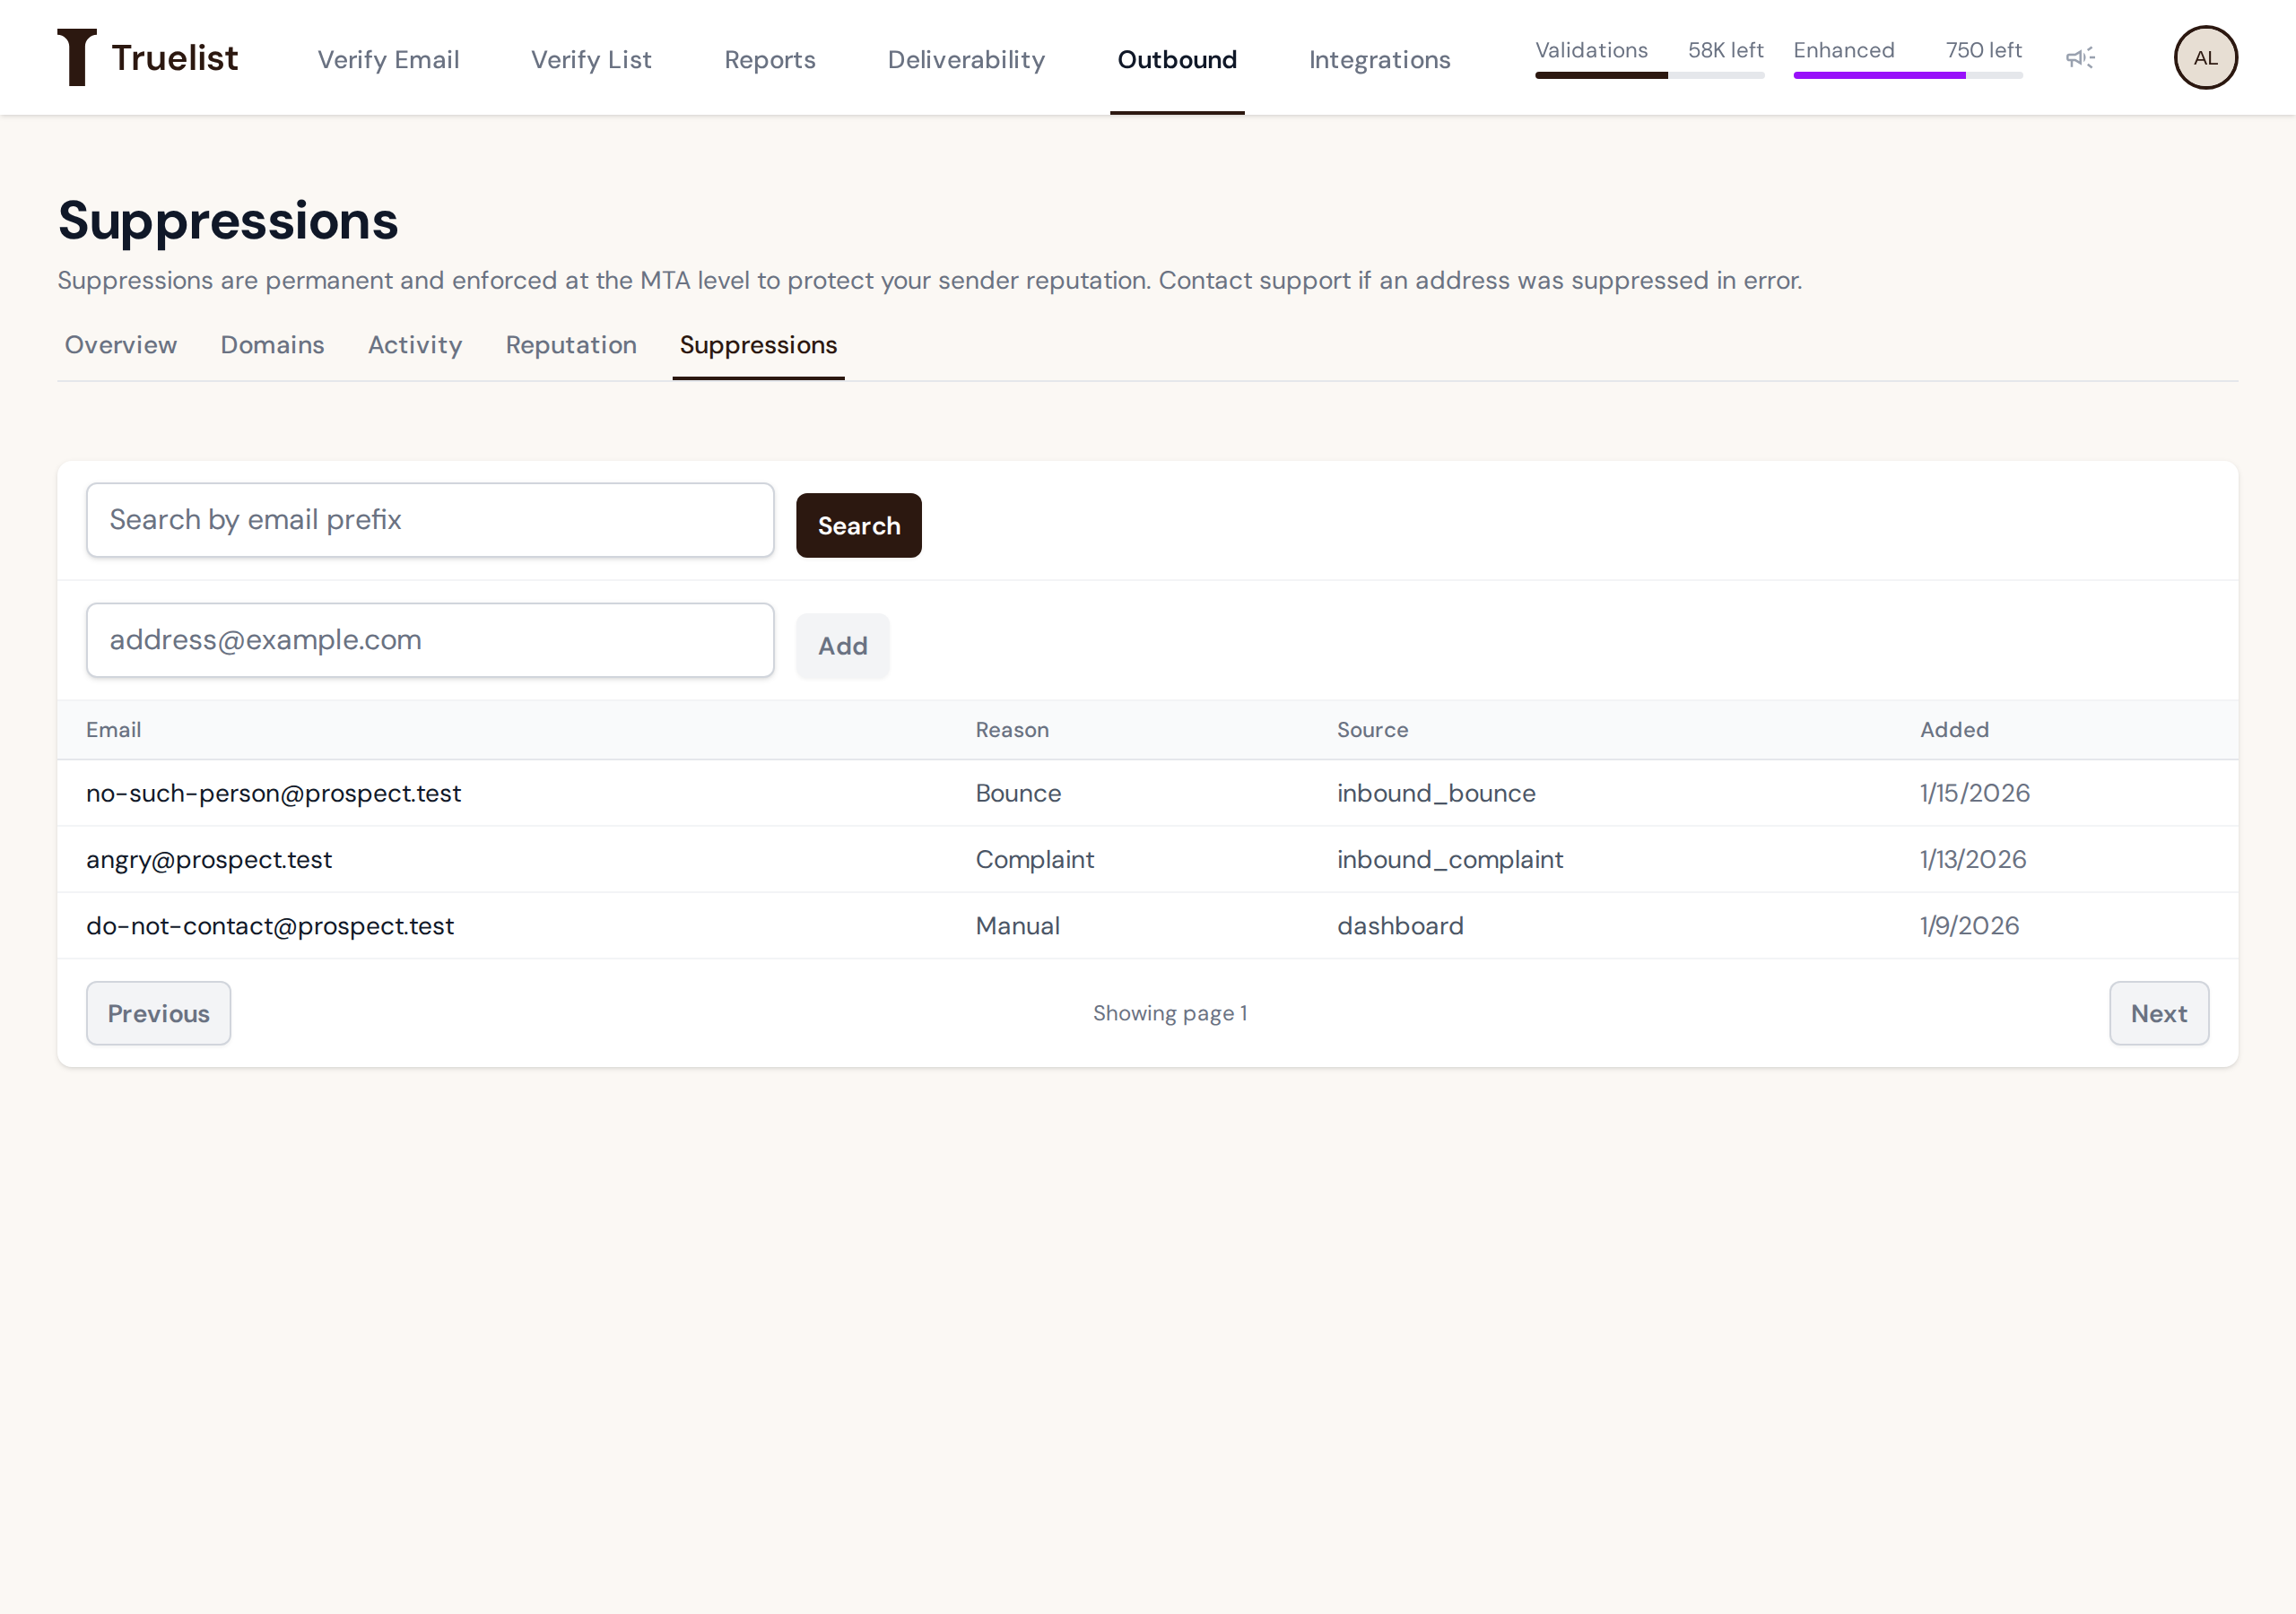View the Reputation tab
Screen dimensions: 2296x1614
click(x=571, y=345)
